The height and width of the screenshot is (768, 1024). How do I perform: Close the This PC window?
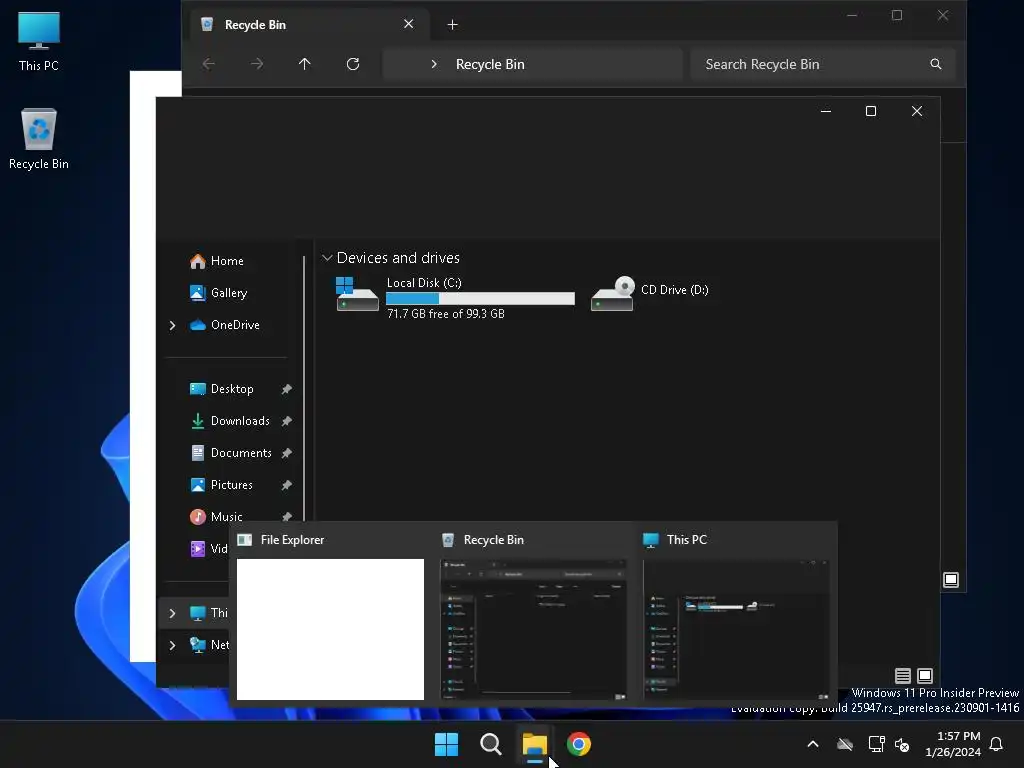pyautogui.click(x=917, y=111)
